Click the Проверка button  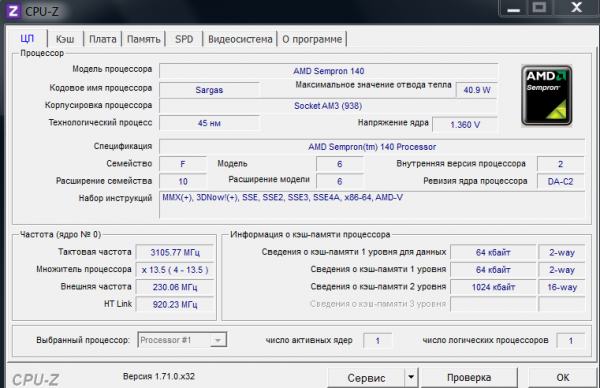pos(469,378)
